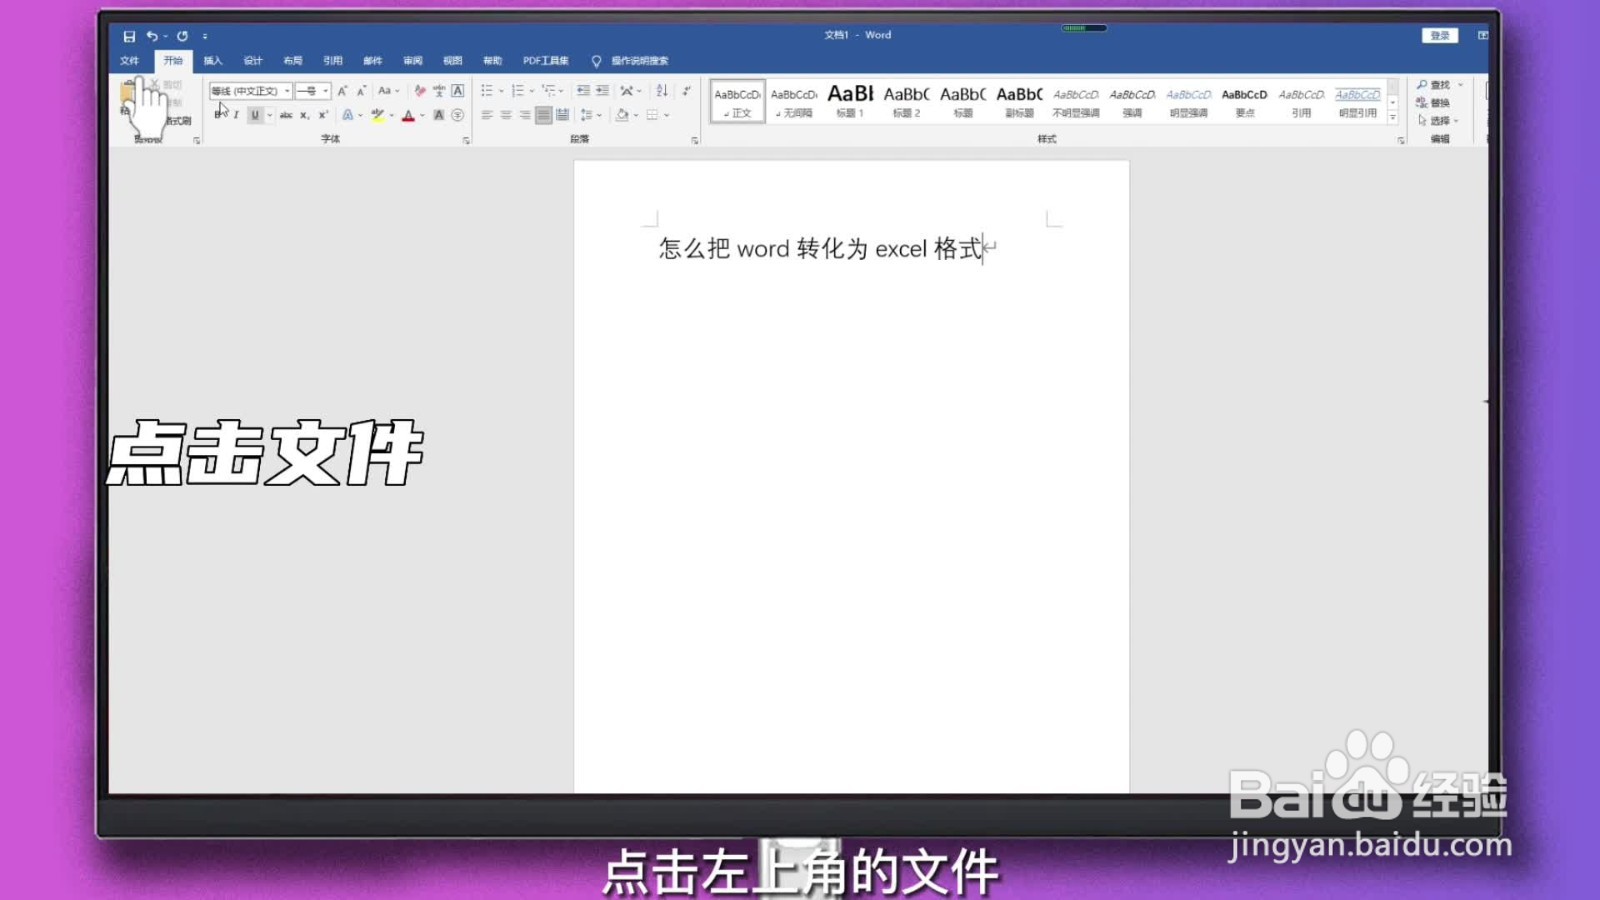Open the 文件 menu tab
1600x900 pixels.
tap(130, 61)
